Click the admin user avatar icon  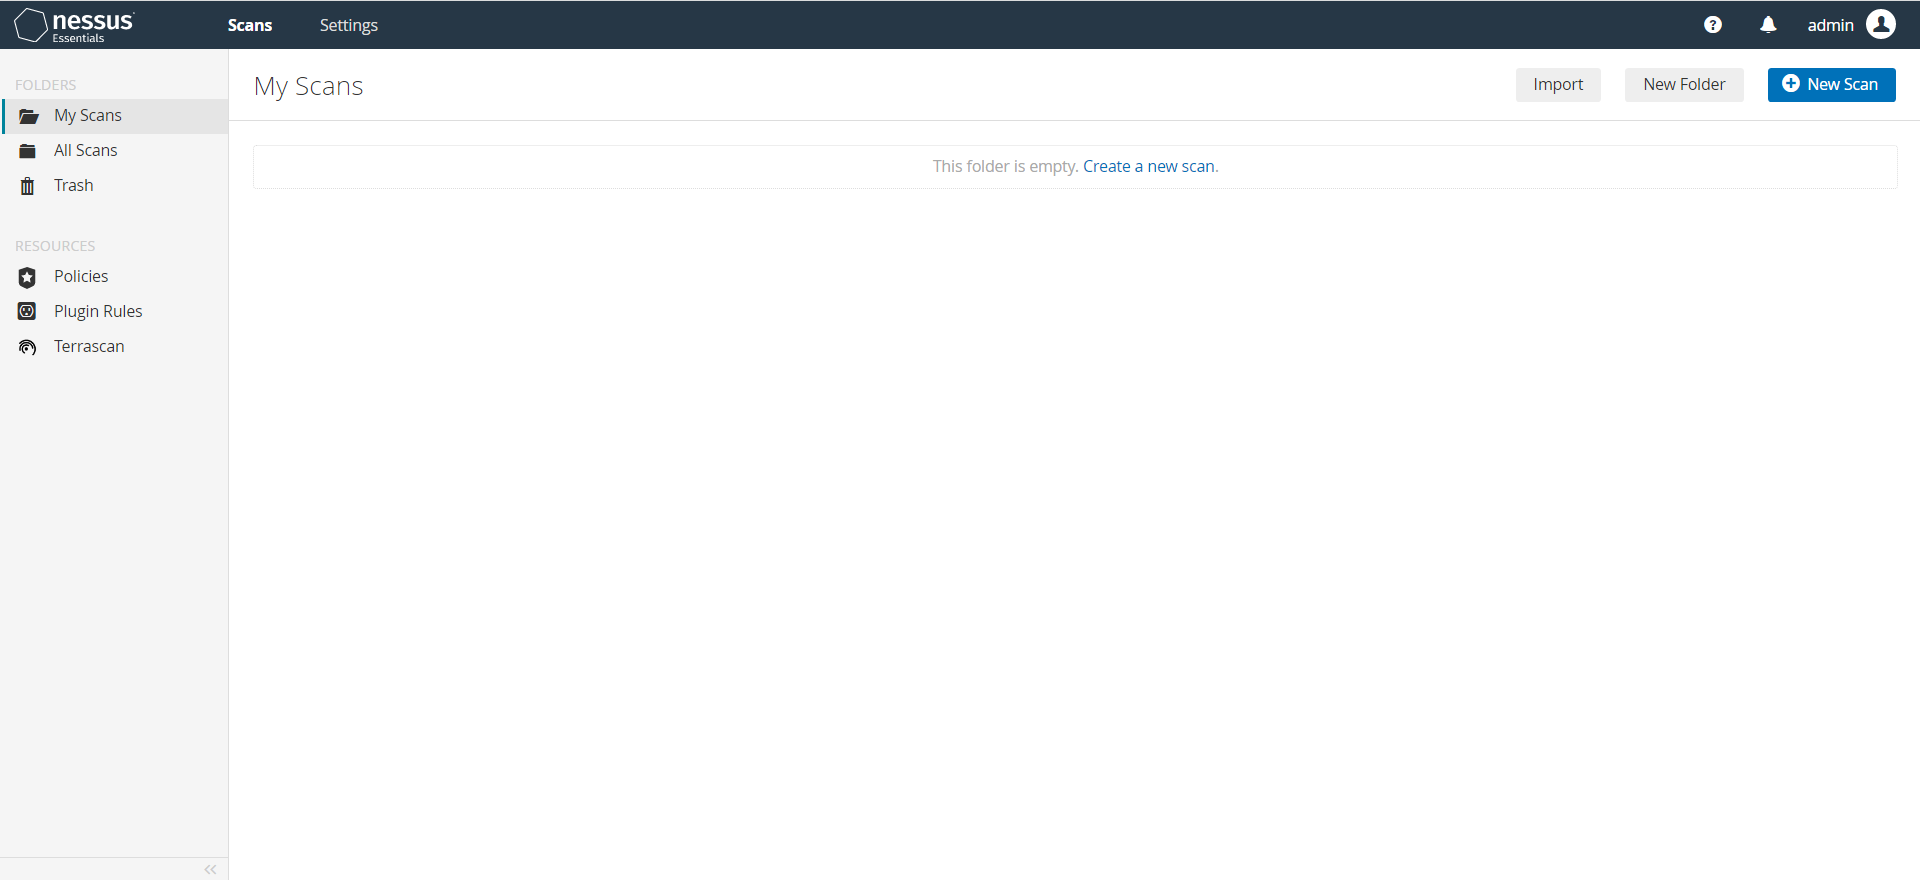[1881, 24]
